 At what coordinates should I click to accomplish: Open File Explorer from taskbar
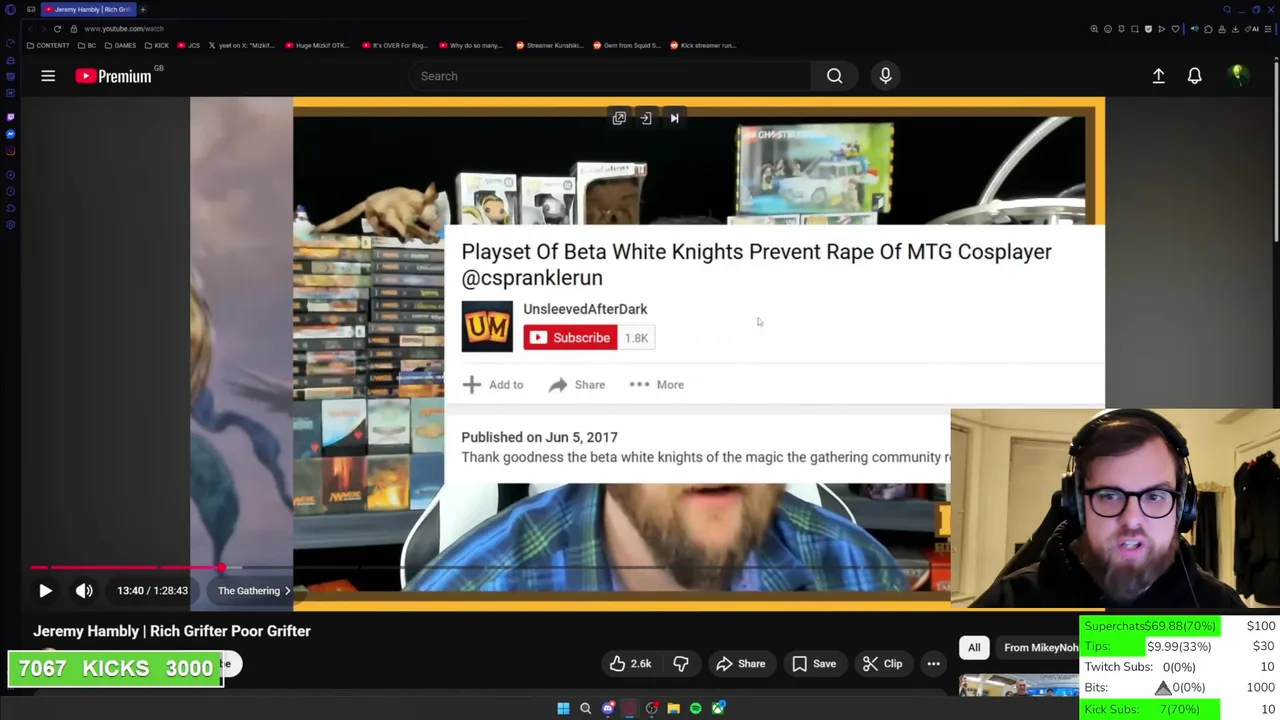tap(673, 709)
